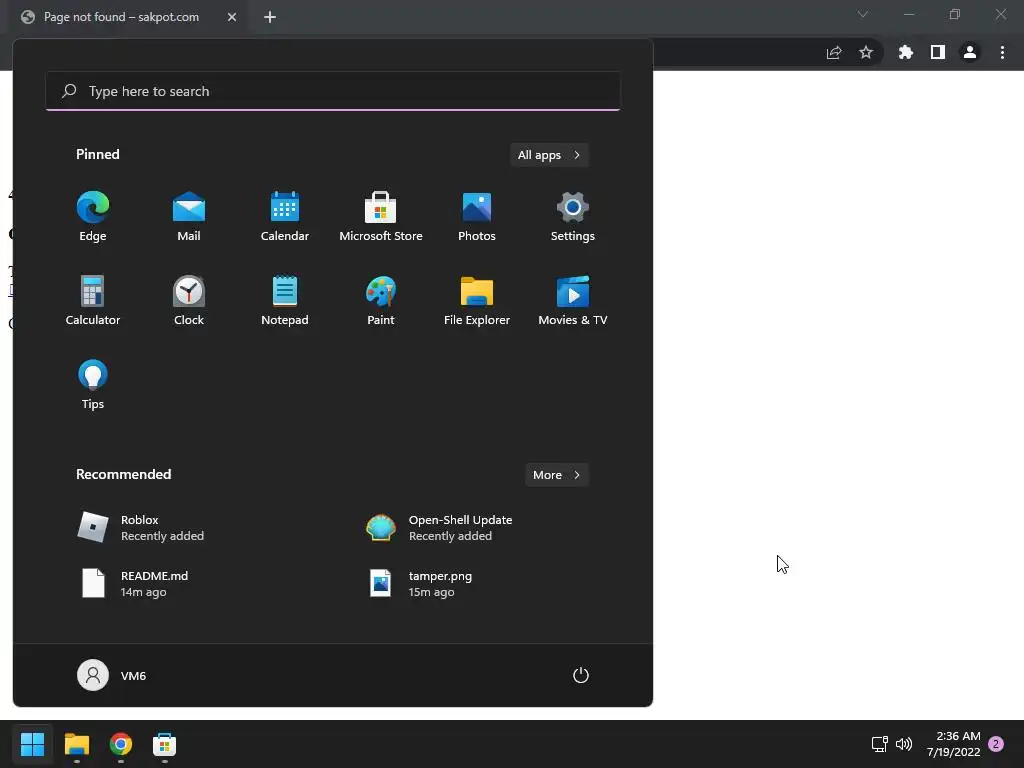Launch Movies & TV app
The width and height of the screenshot is (1024, 768).
573,301
